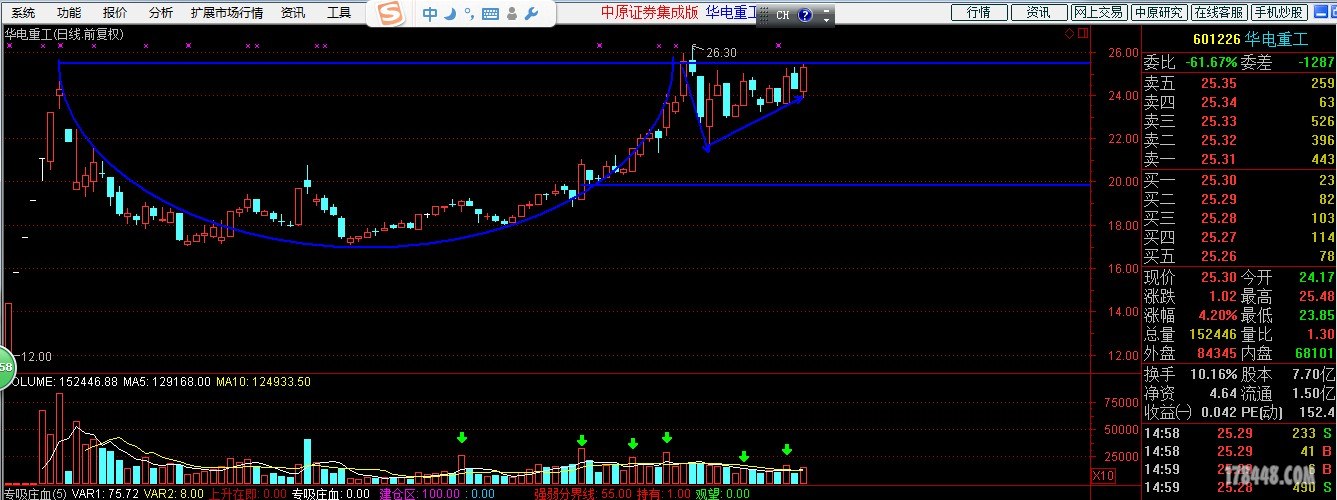Click the 资讯 button on right toolbar
Image resolution: width=1337 pixels, height=500 pixels.
pos(1038,12)
